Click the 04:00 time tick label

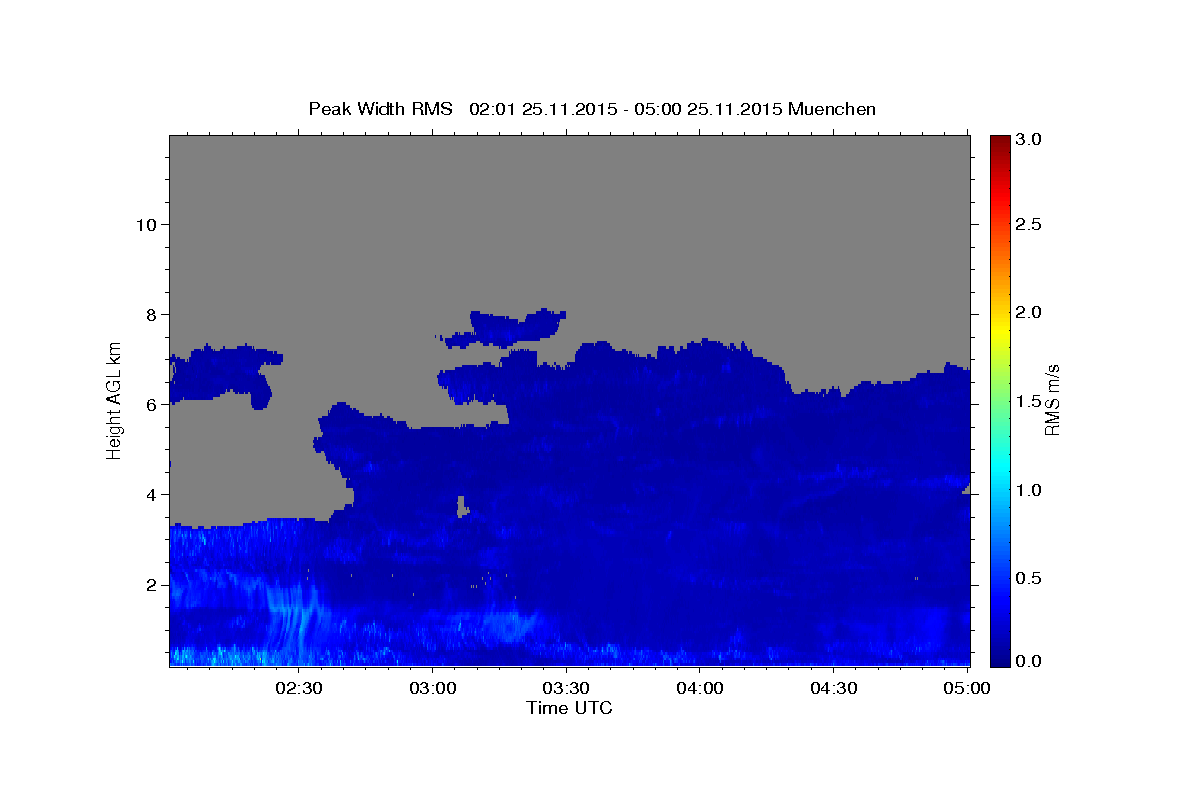coord(700,688)
